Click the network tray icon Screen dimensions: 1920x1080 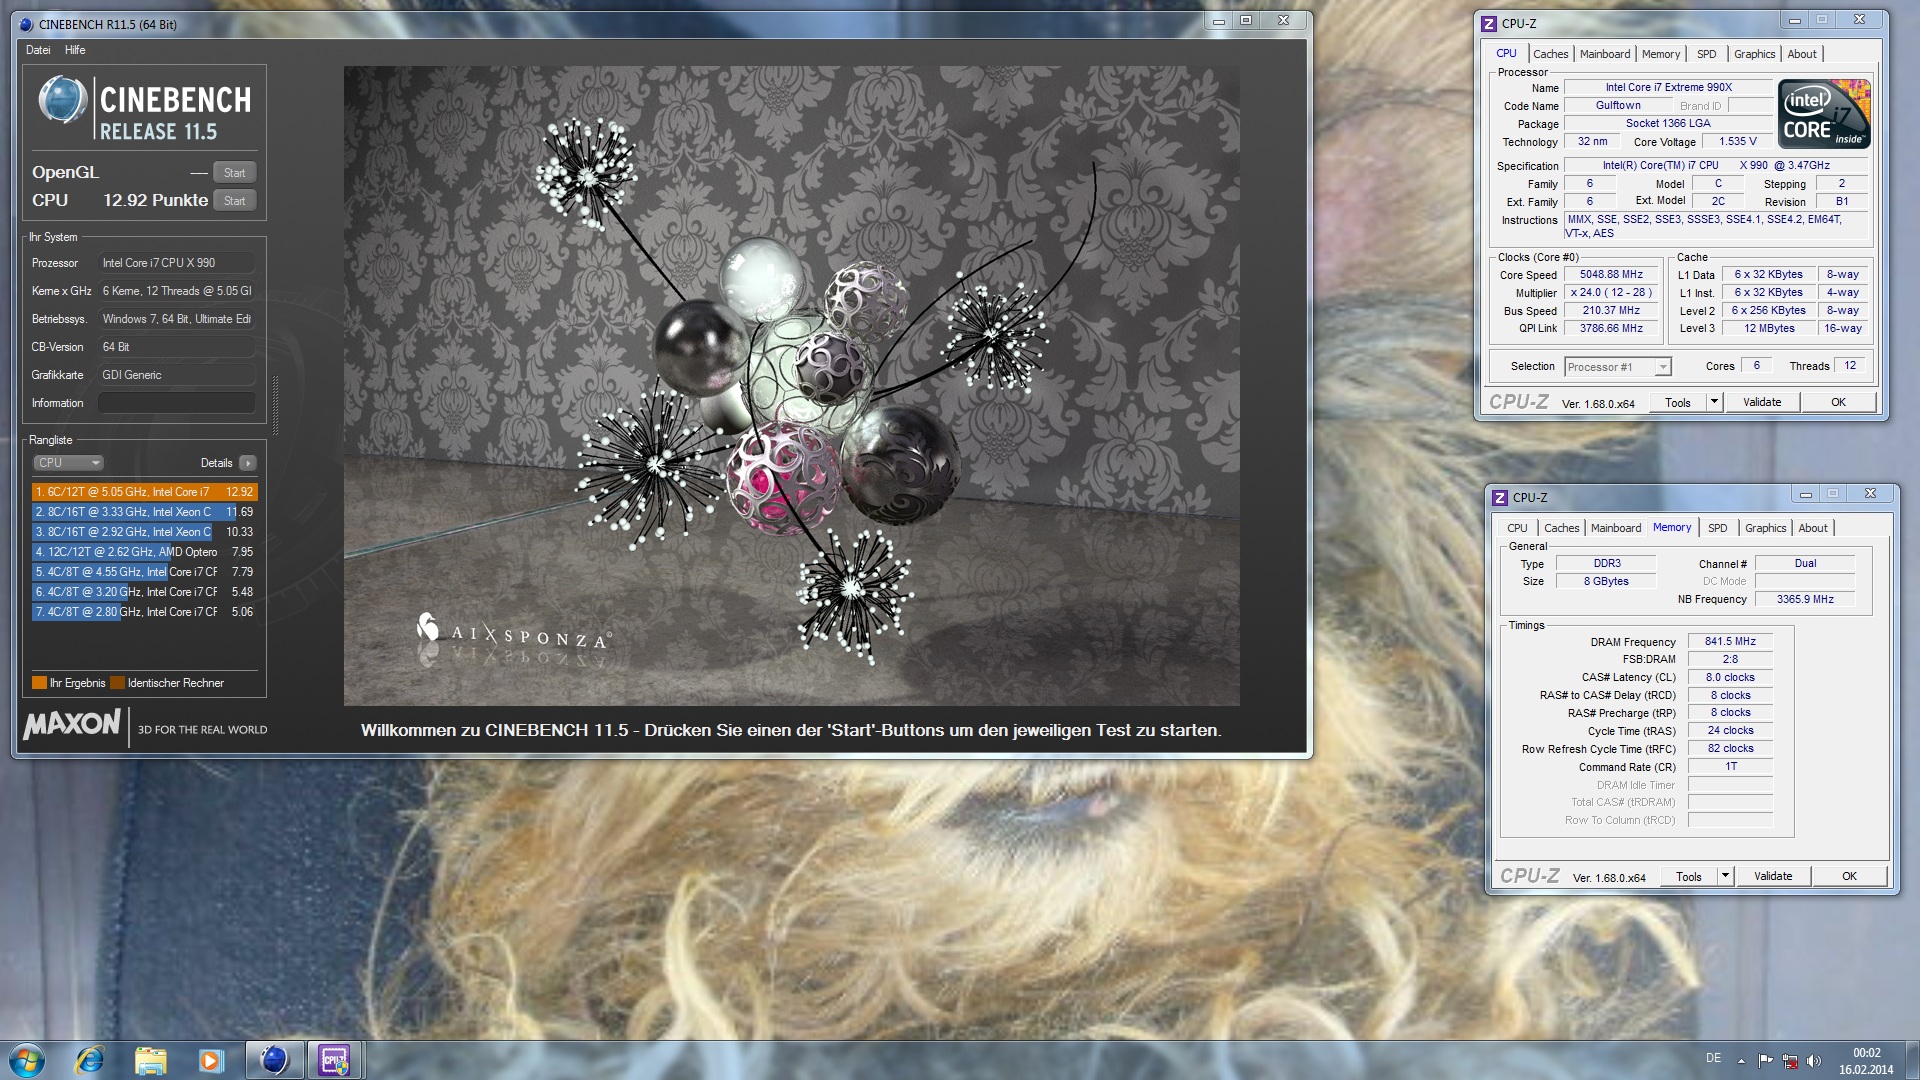pyautogui.click(x=1790, y=1061)
